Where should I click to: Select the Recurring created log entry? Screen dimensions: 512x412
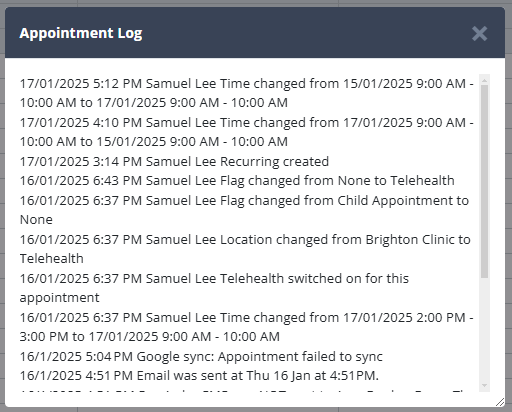[174, 161]
